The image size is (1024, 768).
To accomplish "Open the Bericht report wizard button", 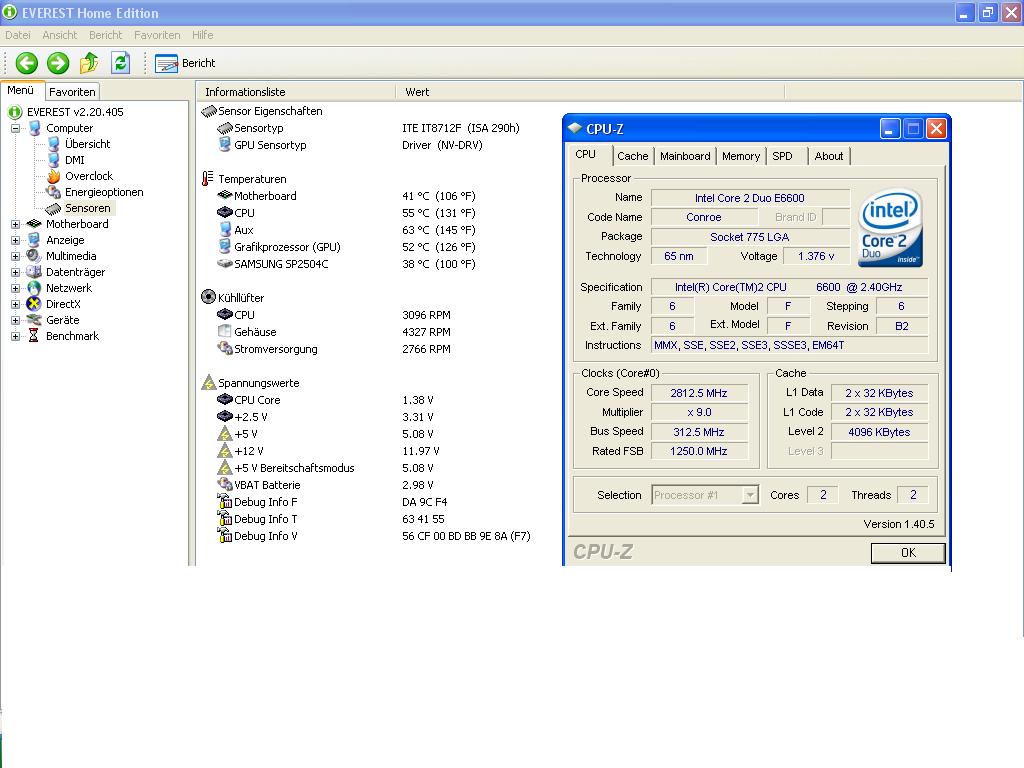I will pyautogui.click(x=185, y=63).
